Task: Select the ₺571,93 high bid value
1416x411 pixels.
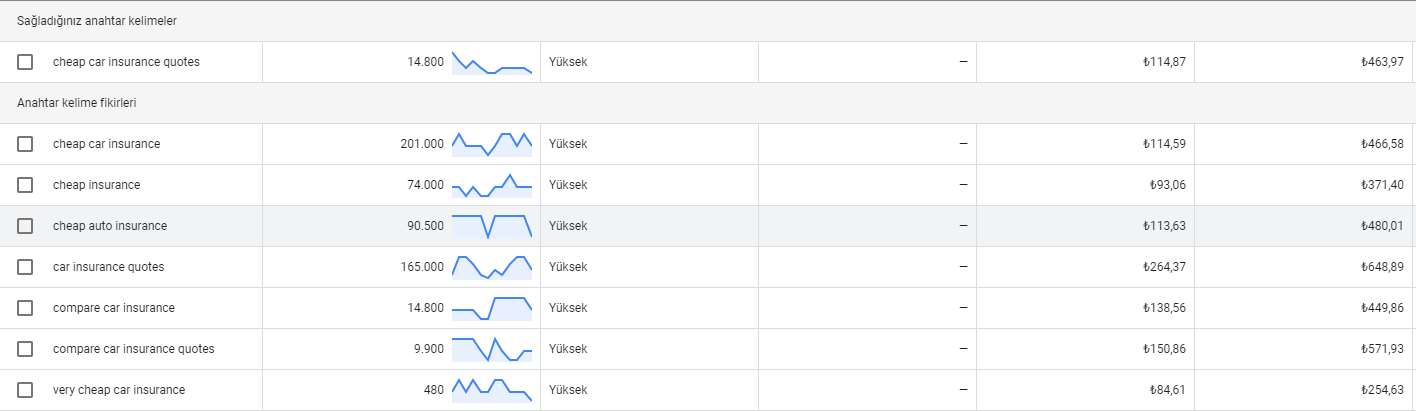Action: click(x=1382, y=349)
